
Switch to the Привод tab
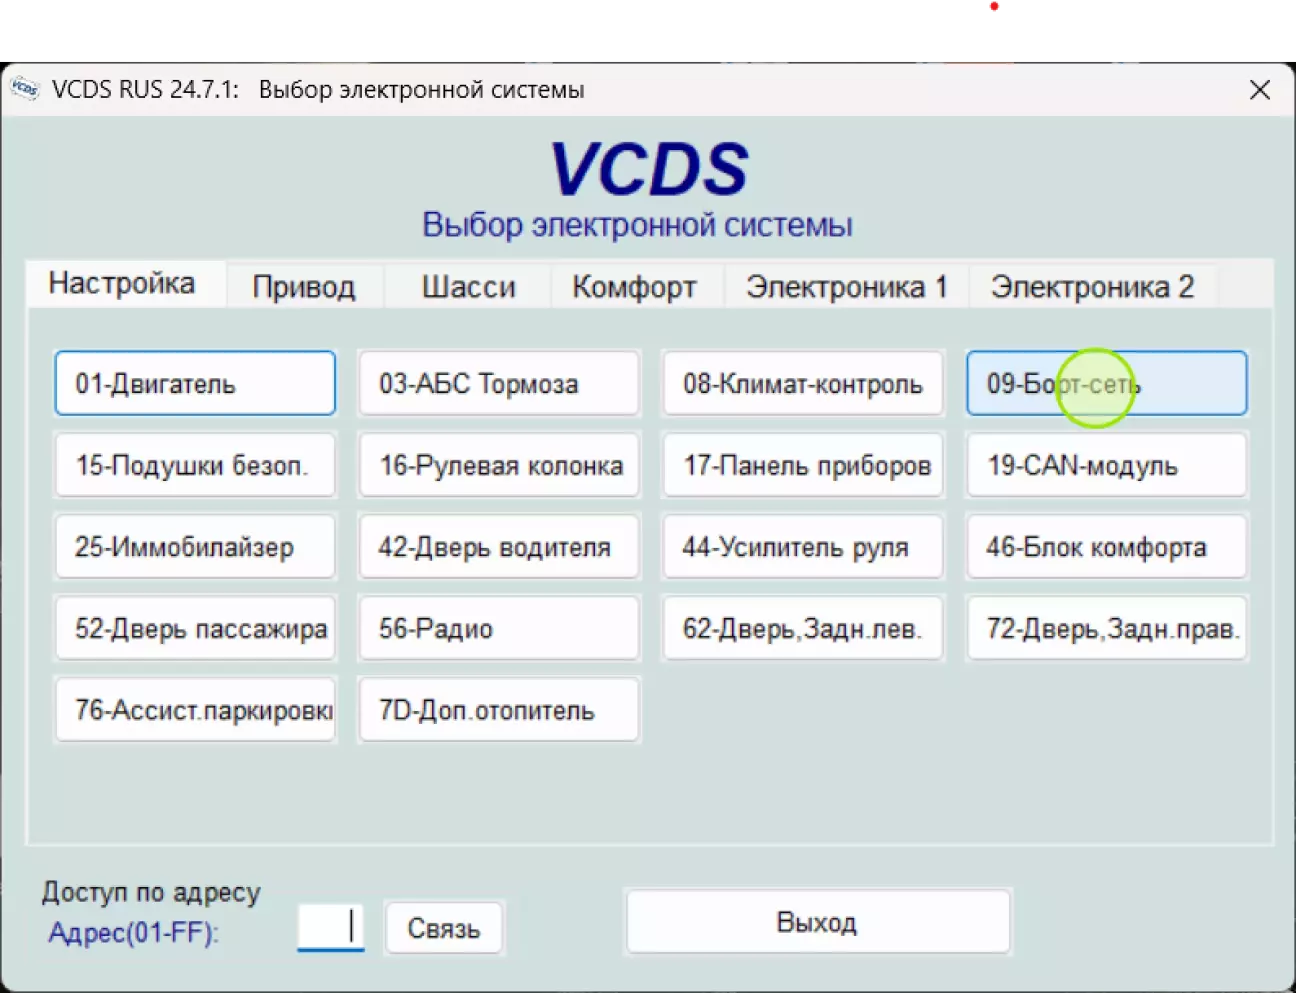coord(304,287)
